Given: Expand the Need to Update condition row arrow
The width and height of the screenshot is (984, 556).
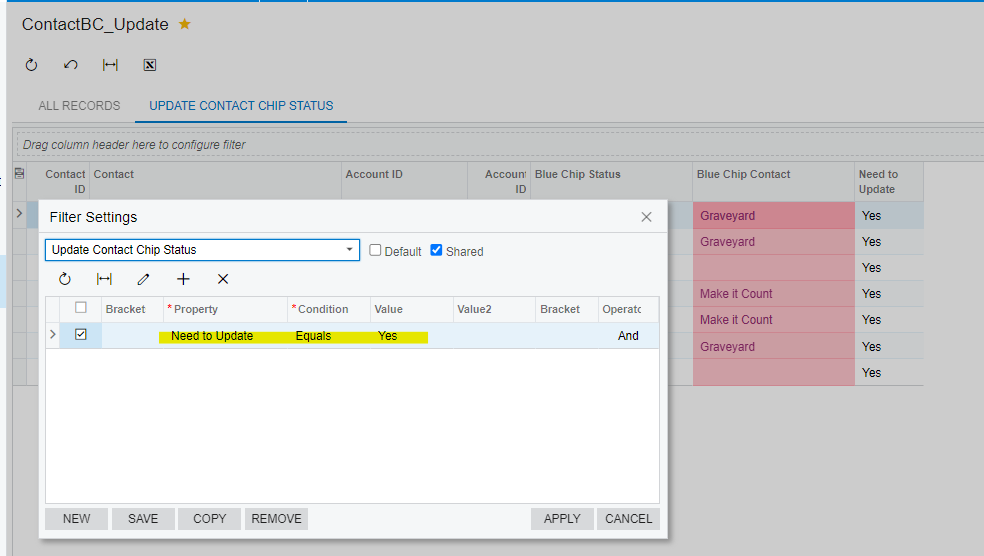Looking at the screenshot, I should tap(53, 334).
